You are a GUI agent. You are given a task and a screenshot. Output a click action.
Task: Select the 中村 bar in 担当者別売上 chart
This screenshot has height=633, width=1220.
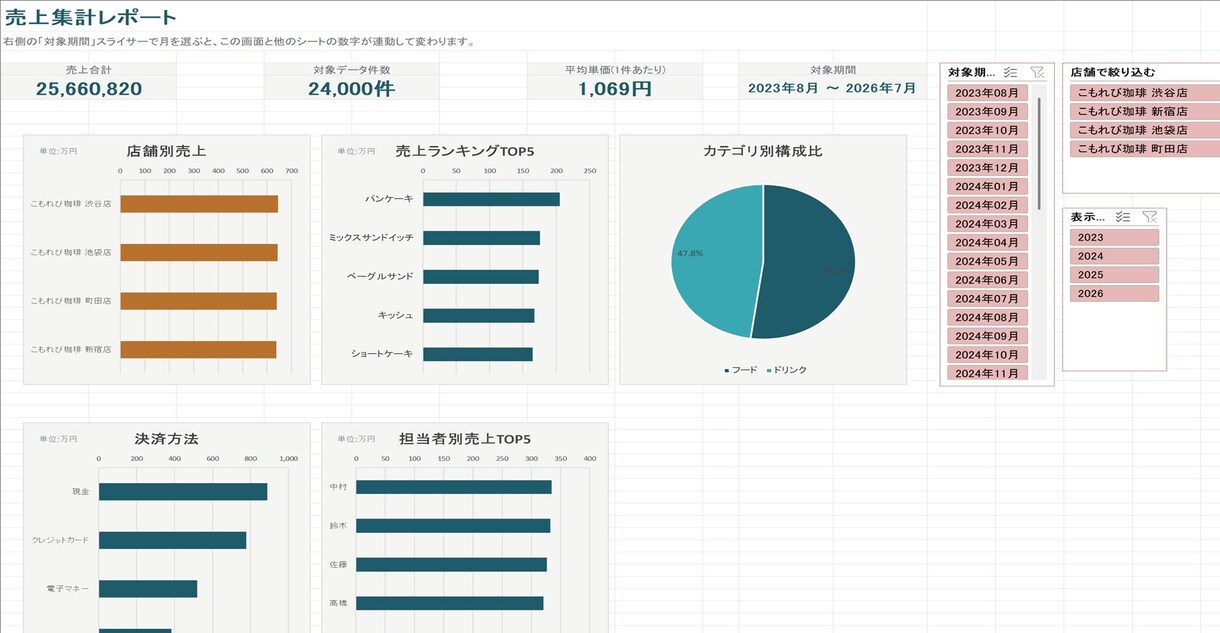(x=453, y=487)
